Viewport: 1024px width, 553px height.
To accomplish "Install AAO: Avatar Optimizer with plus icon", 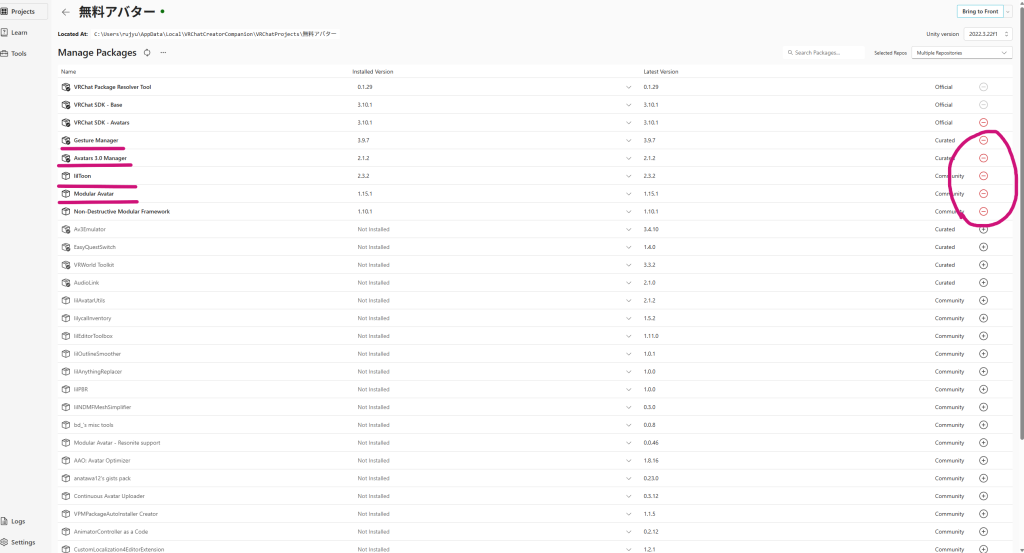I will coord(983,461).
